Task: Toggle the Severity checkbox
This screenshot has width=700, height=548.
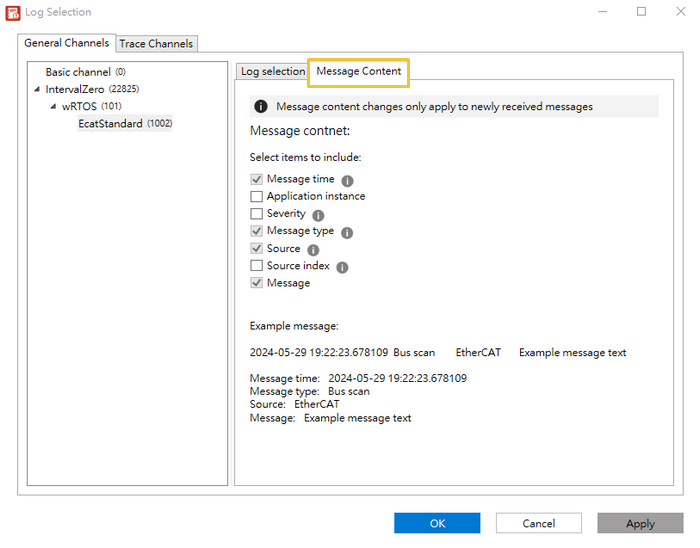Action: (257, 214)
